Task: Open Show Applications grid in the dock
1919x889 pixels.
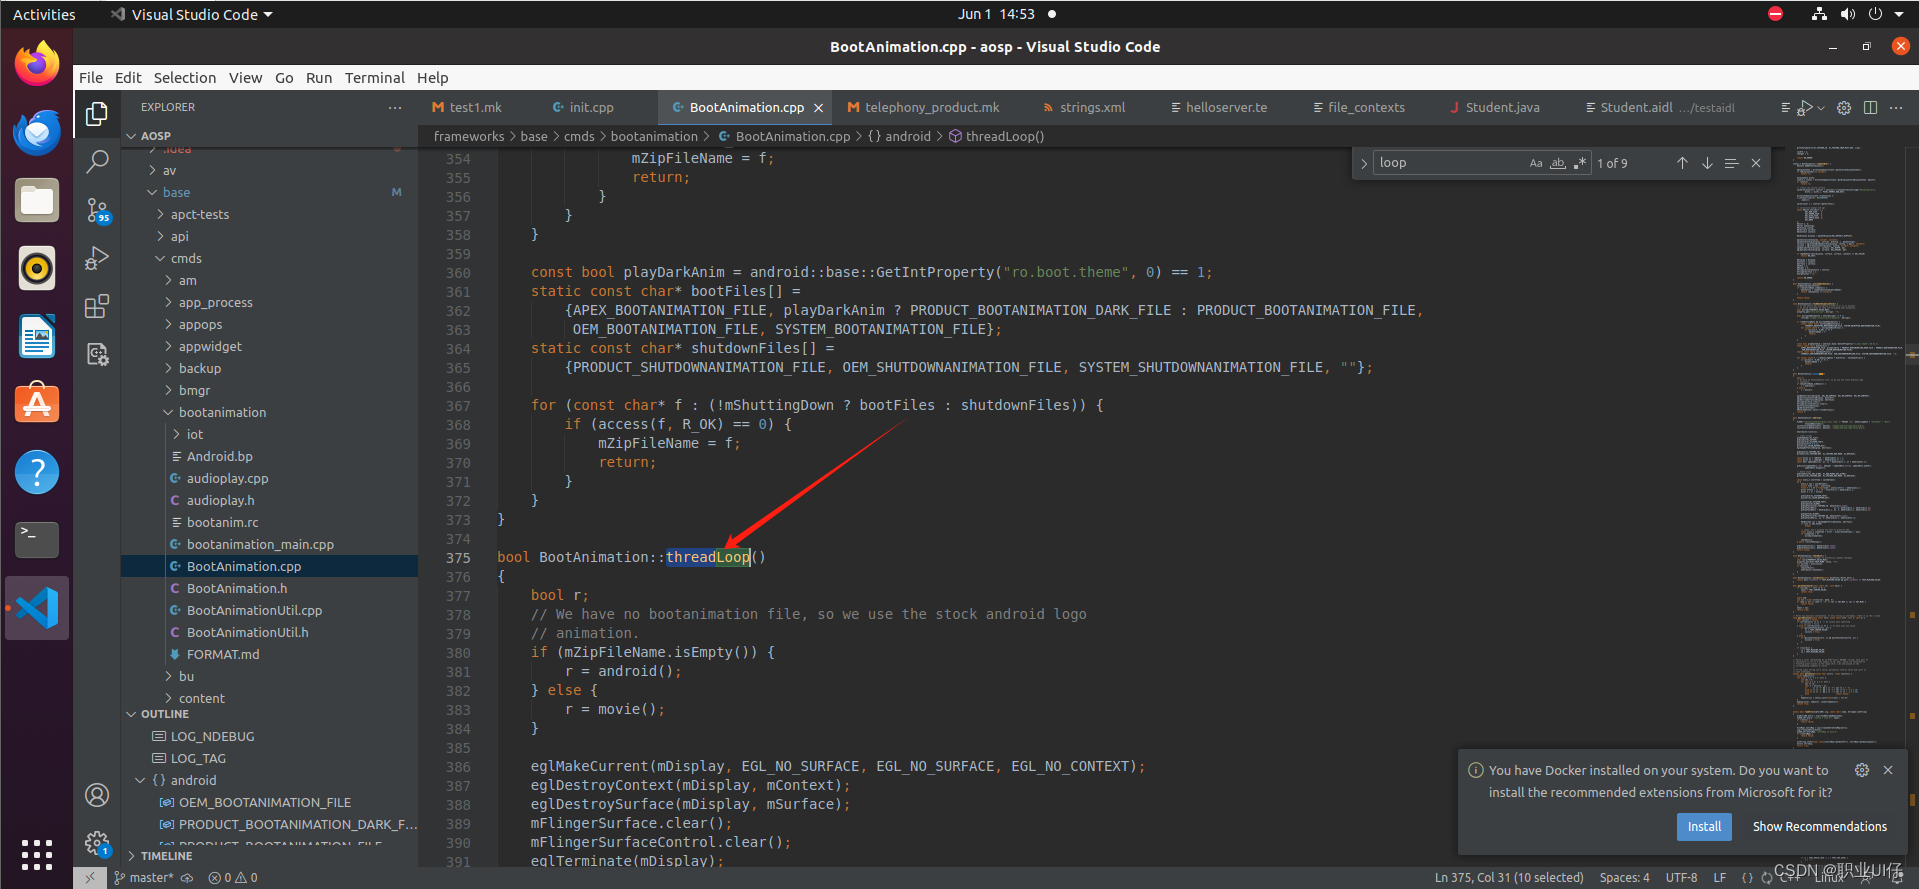Action: pyautogui.click(x=37, y=854)
